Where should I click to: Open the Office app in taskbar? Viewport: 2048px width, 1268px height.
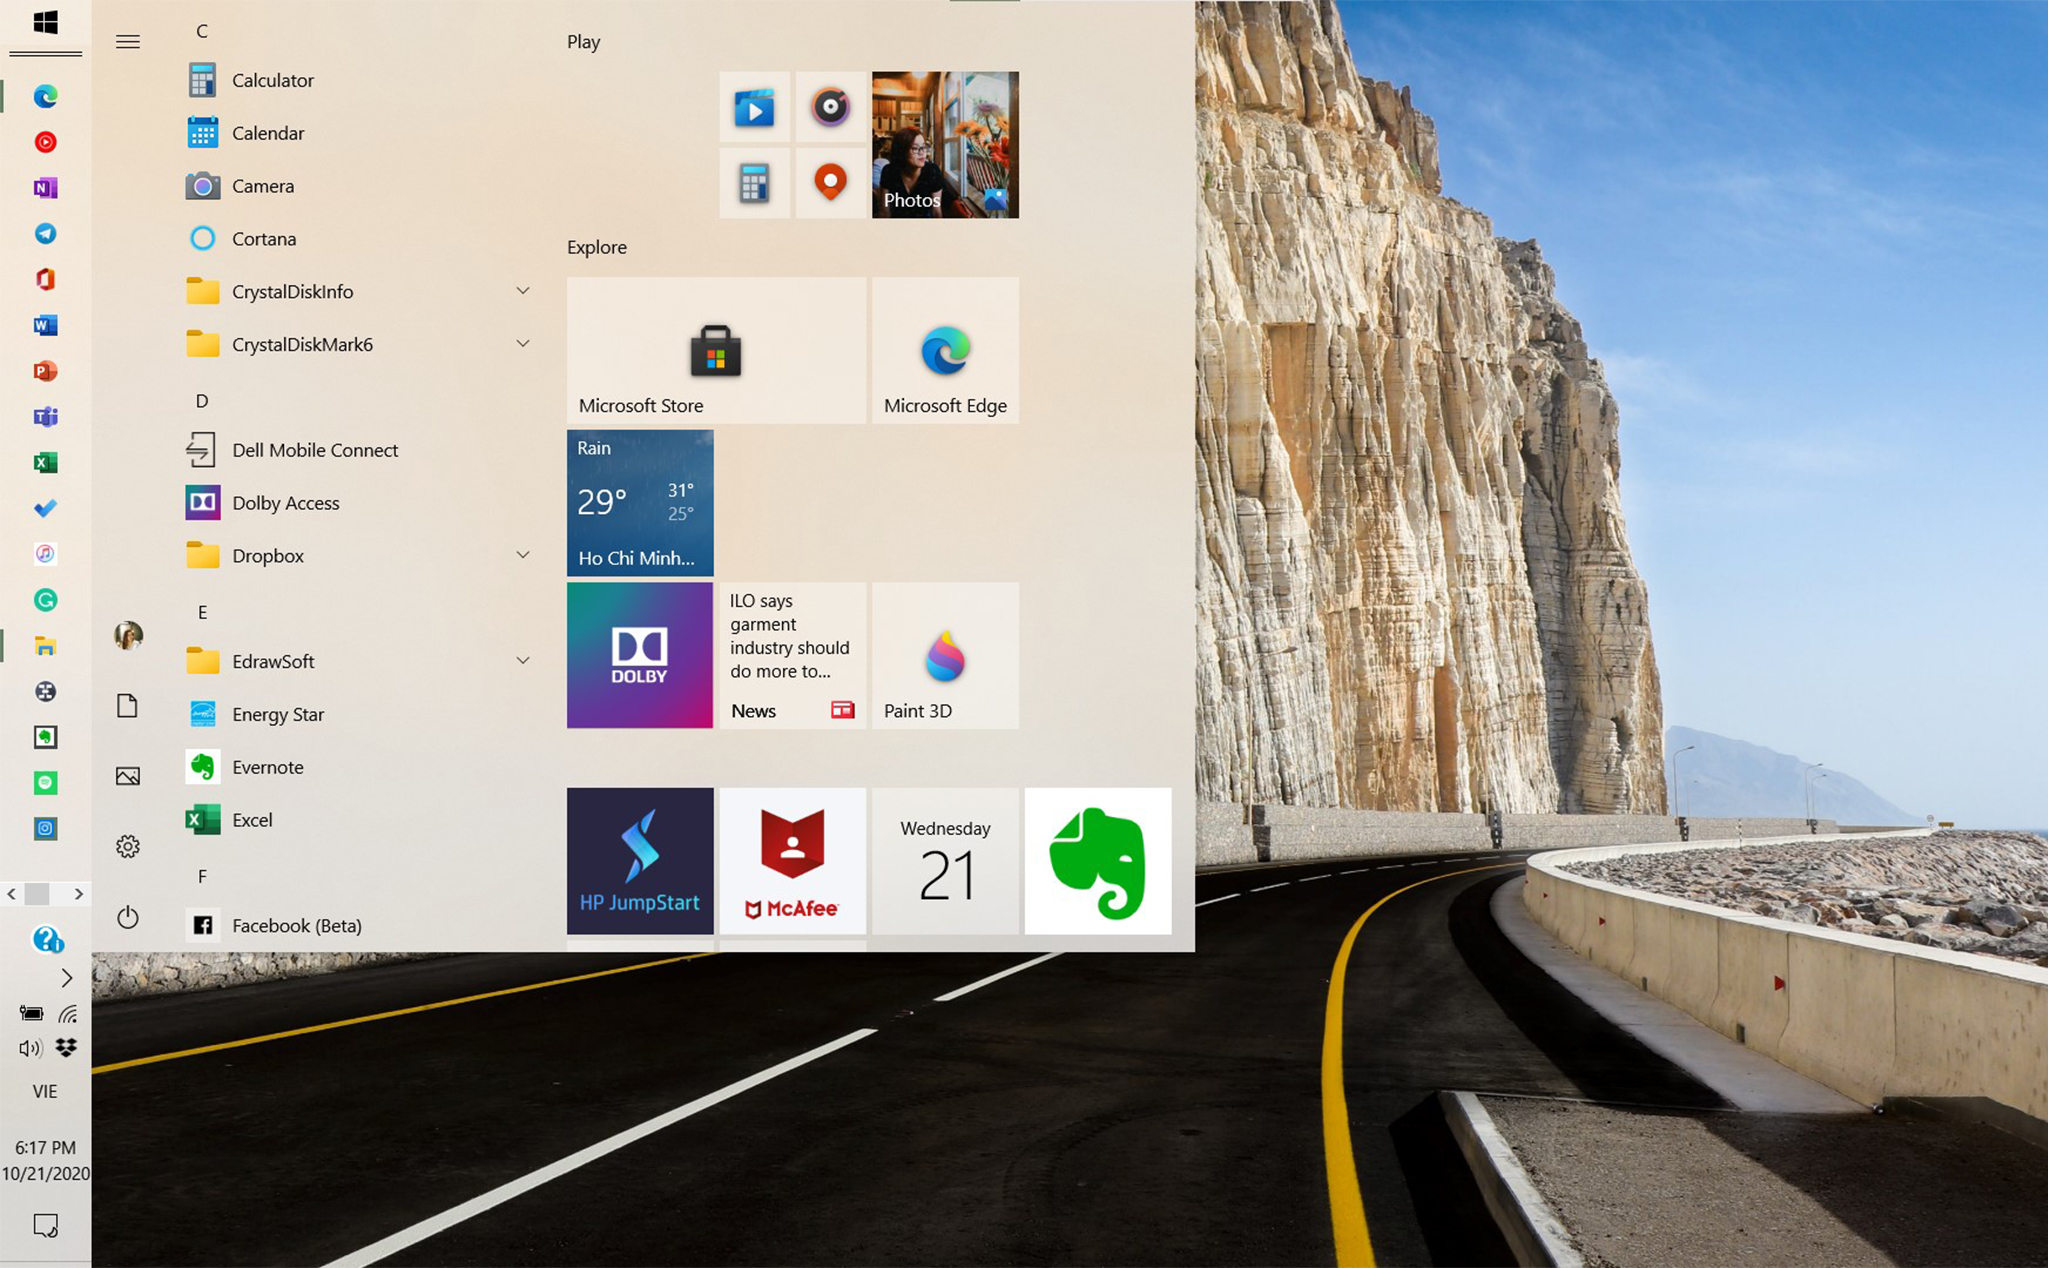click(45, 279)
